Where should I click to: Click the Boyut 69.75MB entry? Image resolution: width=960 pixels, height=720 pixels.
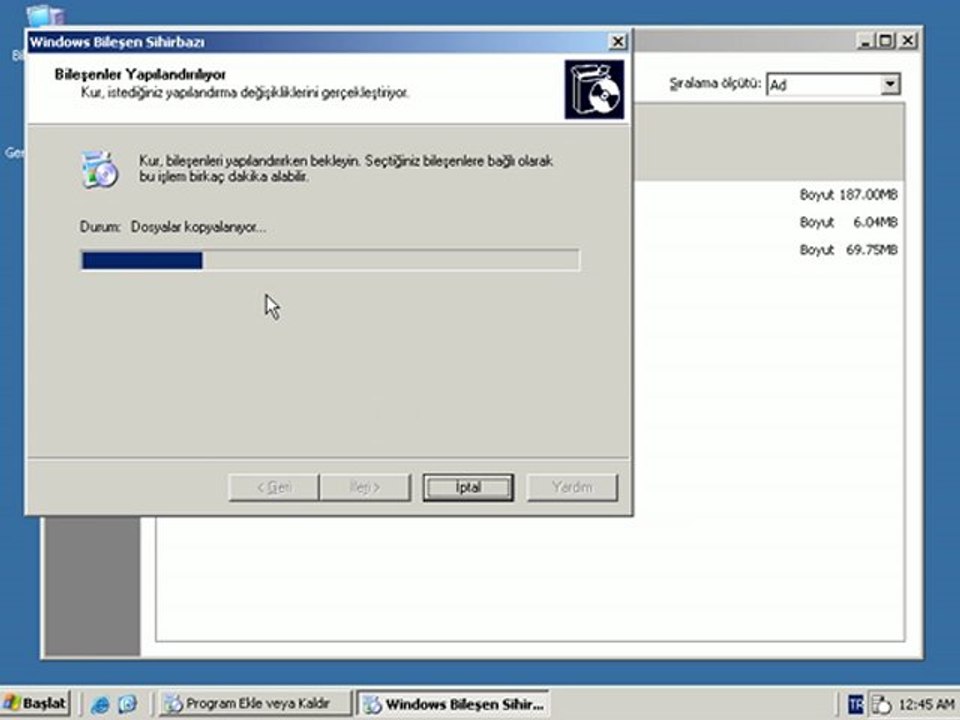click(x=848, y=250)
